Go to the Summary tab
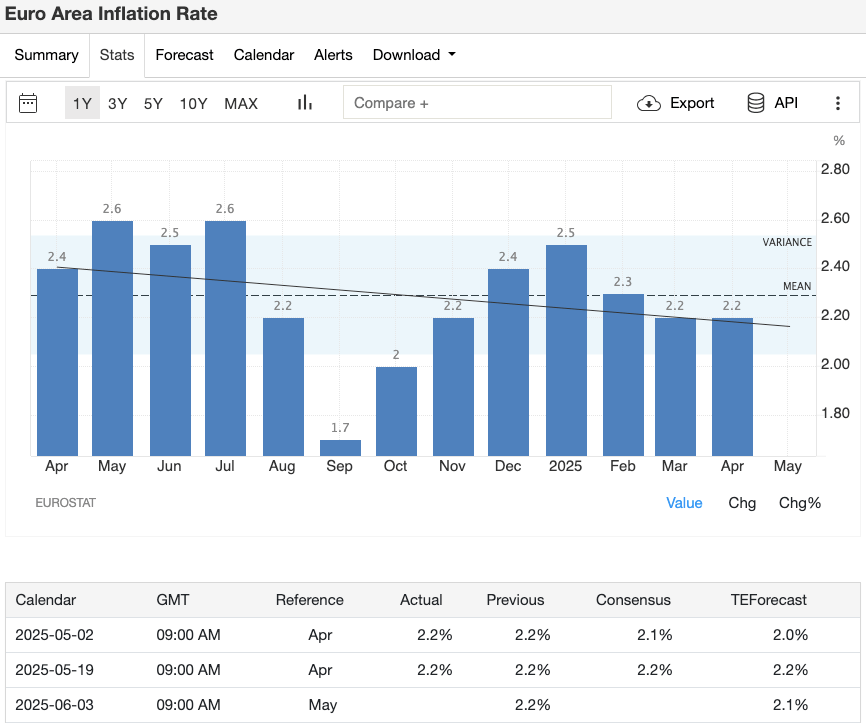866x723 pixels. (46, 55)
